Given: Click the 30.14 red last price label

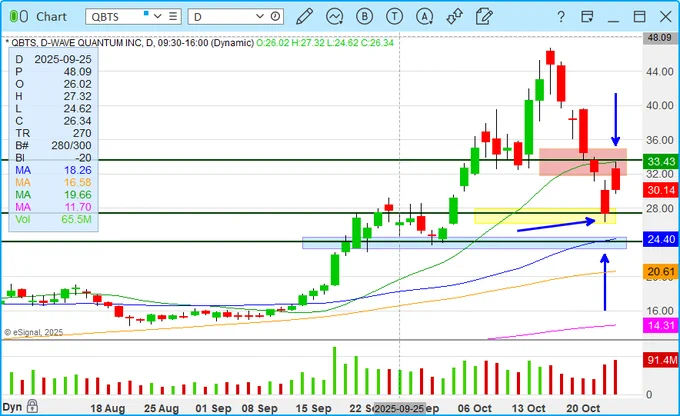Looking at the screenshot, I should [x=661, y=190].
